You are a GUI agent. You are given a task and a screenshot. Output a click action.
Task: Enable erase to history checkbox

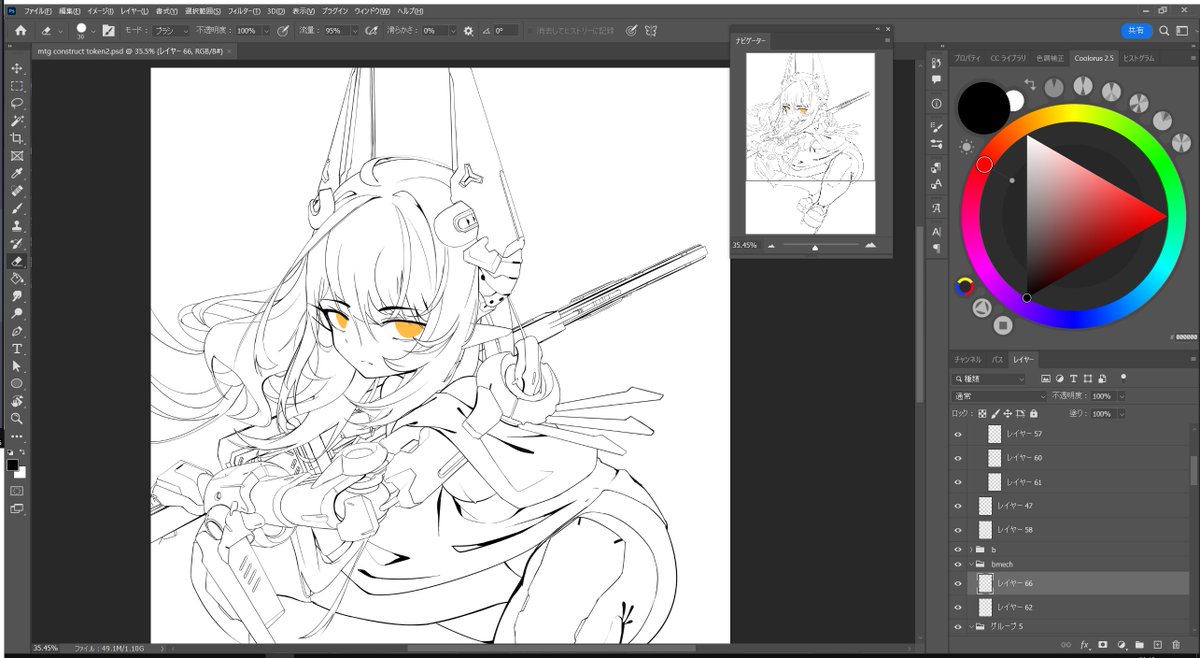pos(530,31)
